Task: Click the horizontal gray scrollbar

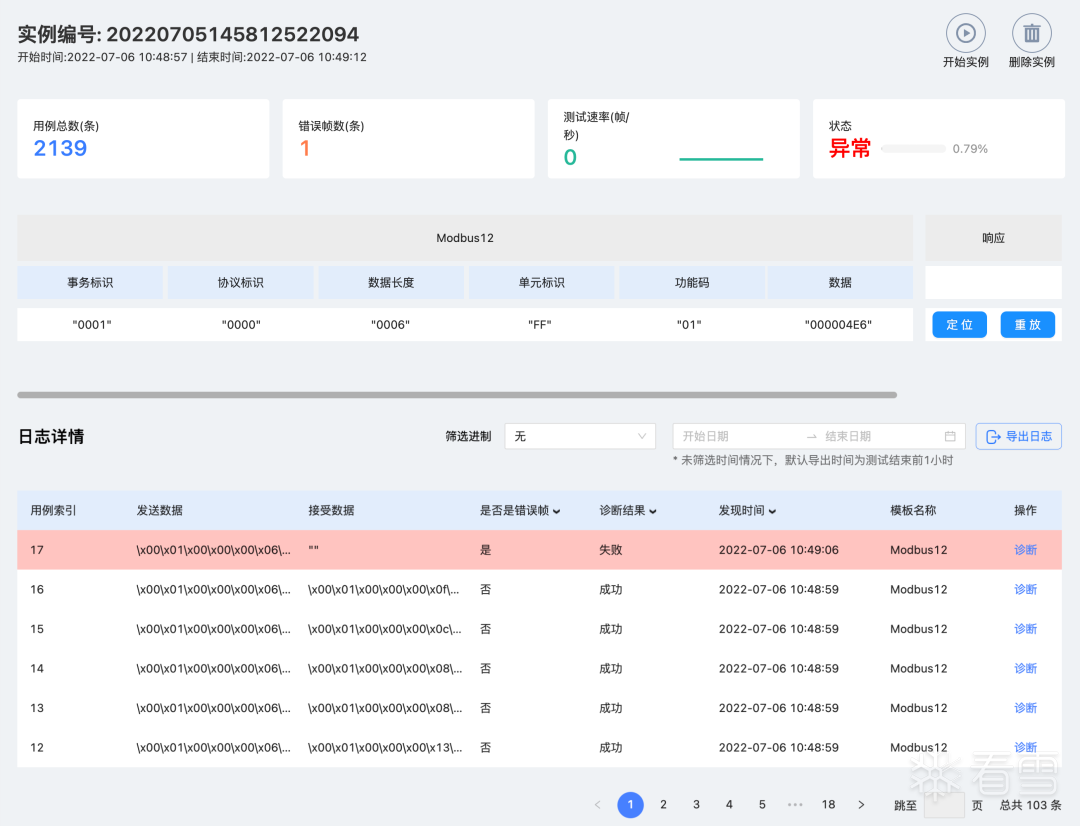Action: point(457,395)
